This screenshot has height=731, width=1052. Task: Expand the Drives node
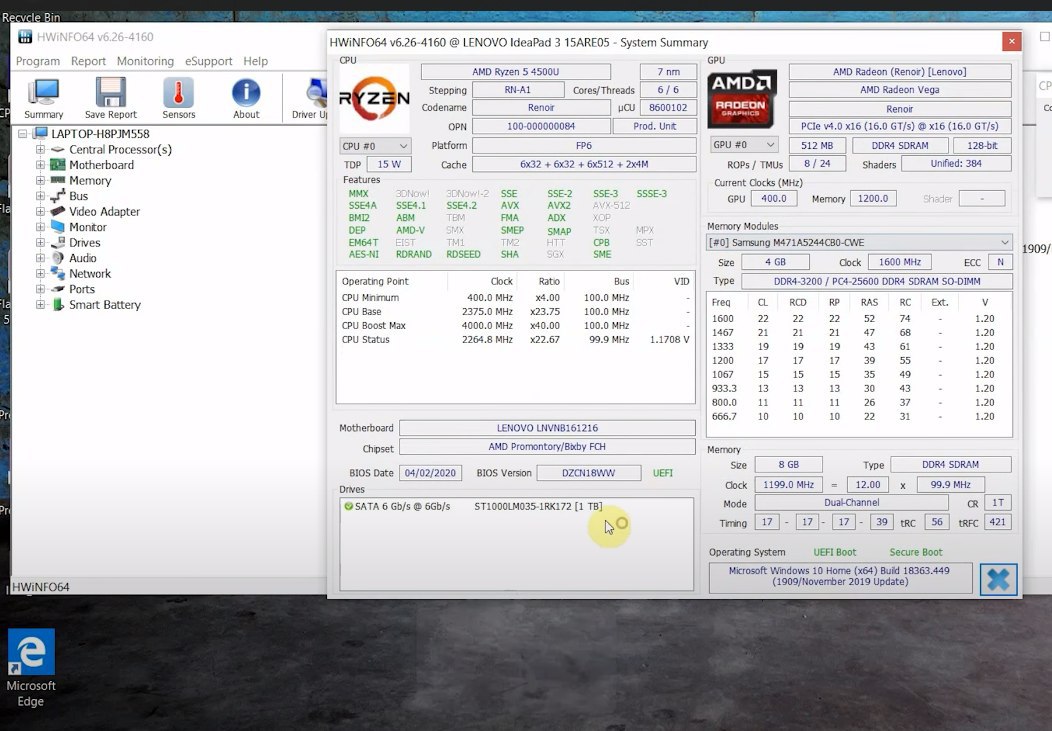(40, 243)
